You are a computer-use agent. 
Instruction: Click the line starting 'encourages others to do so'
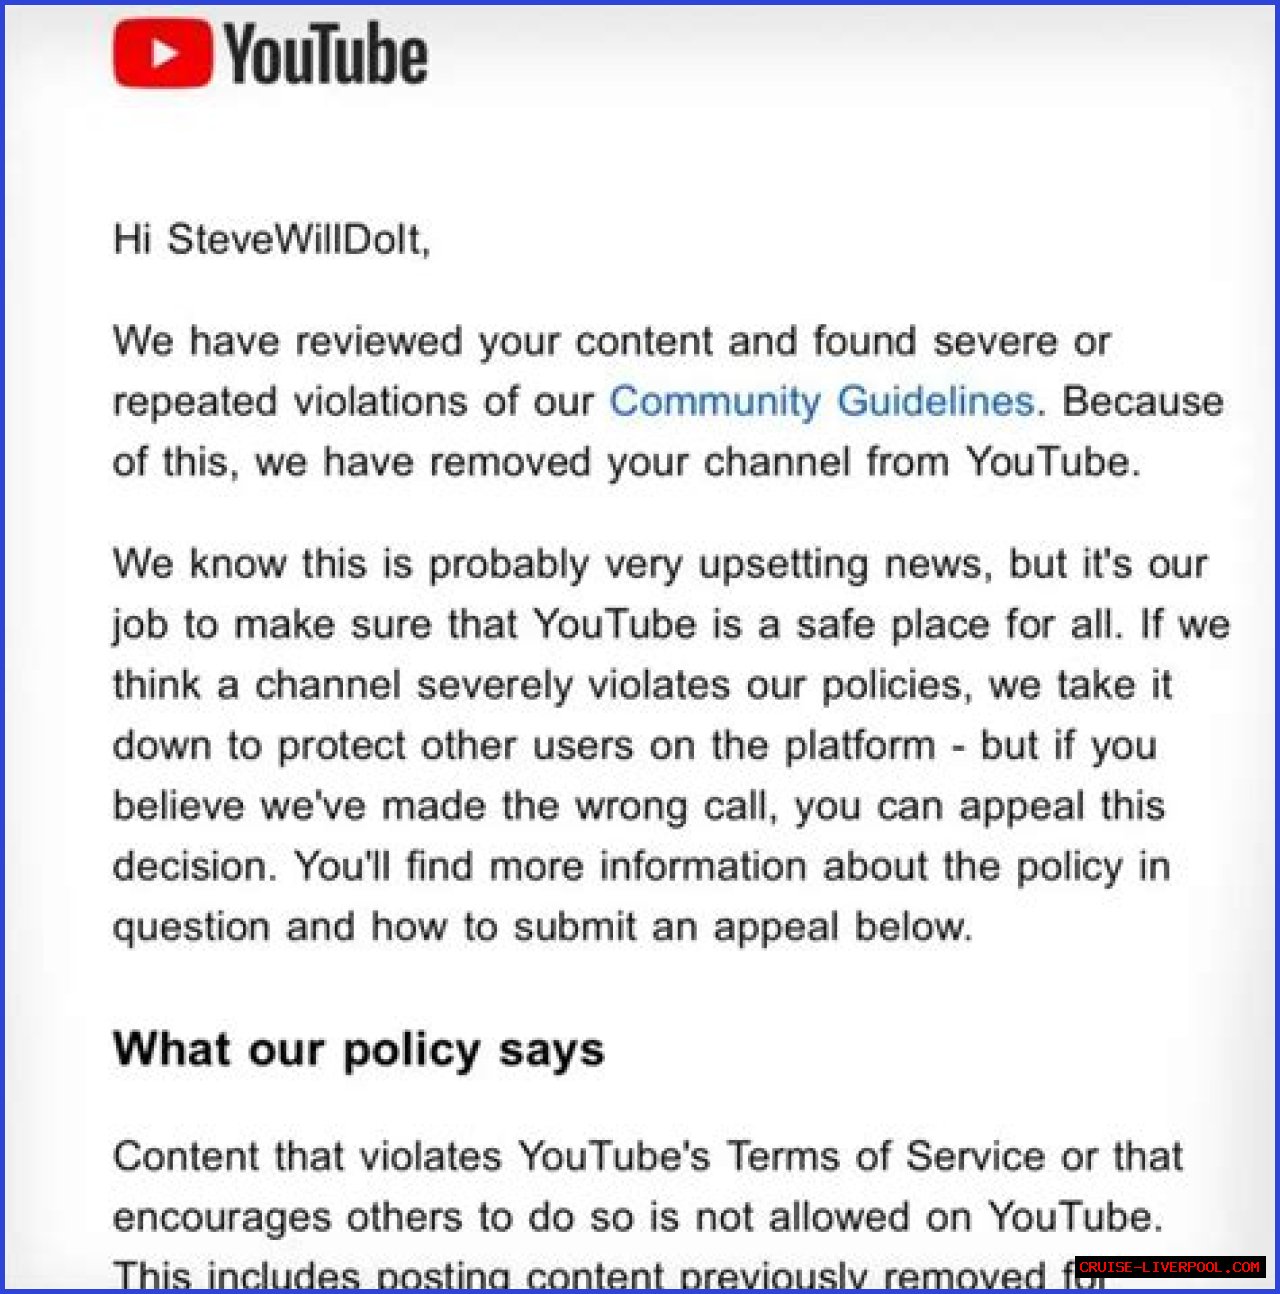point(638,1217)
